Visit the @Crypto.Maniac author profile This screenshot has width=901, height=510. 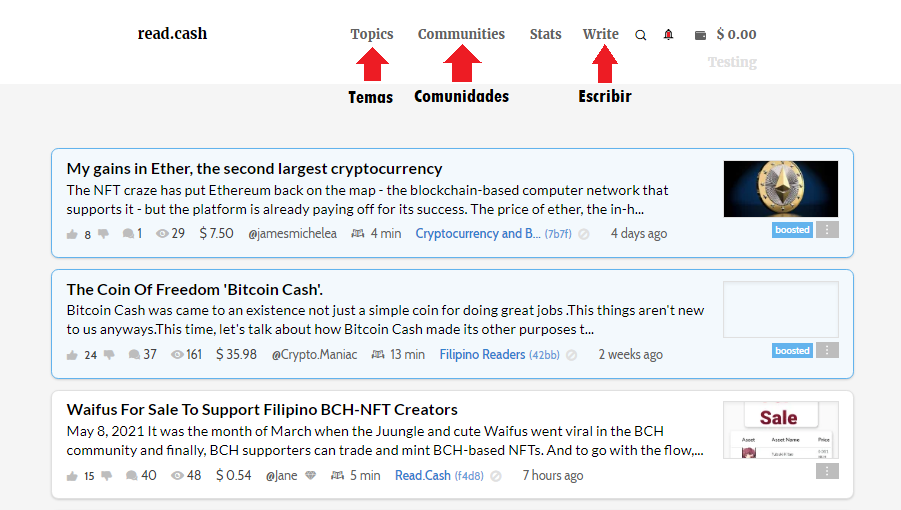click(x=314, y=355)
